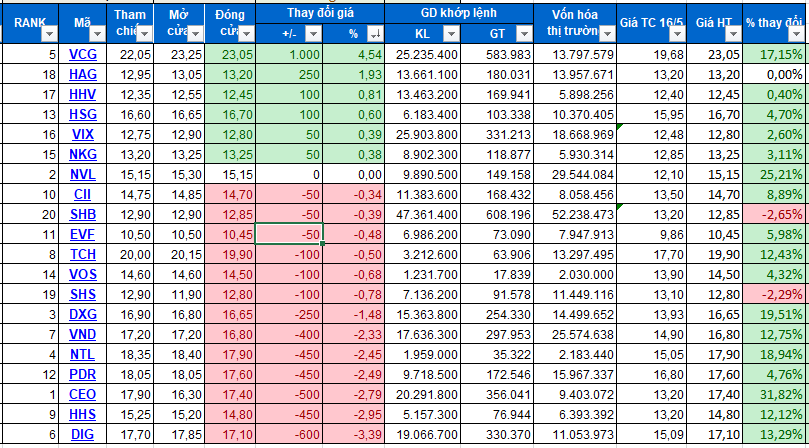Screen dimensions: 809x448
Task: Select the rank 20 cell for SHB
Action: point(30,215)
